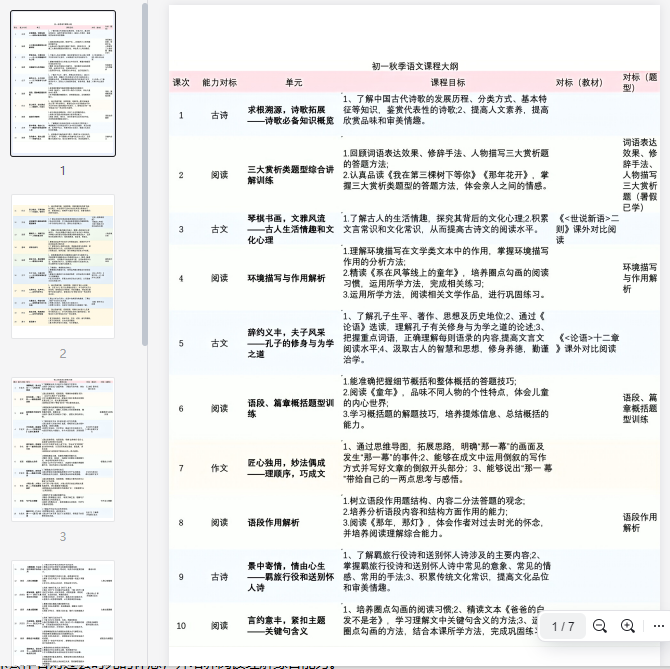This screenshot has width=670, height=669.
Task: Click lesson number 6 cell
Action: pos(181,408)
